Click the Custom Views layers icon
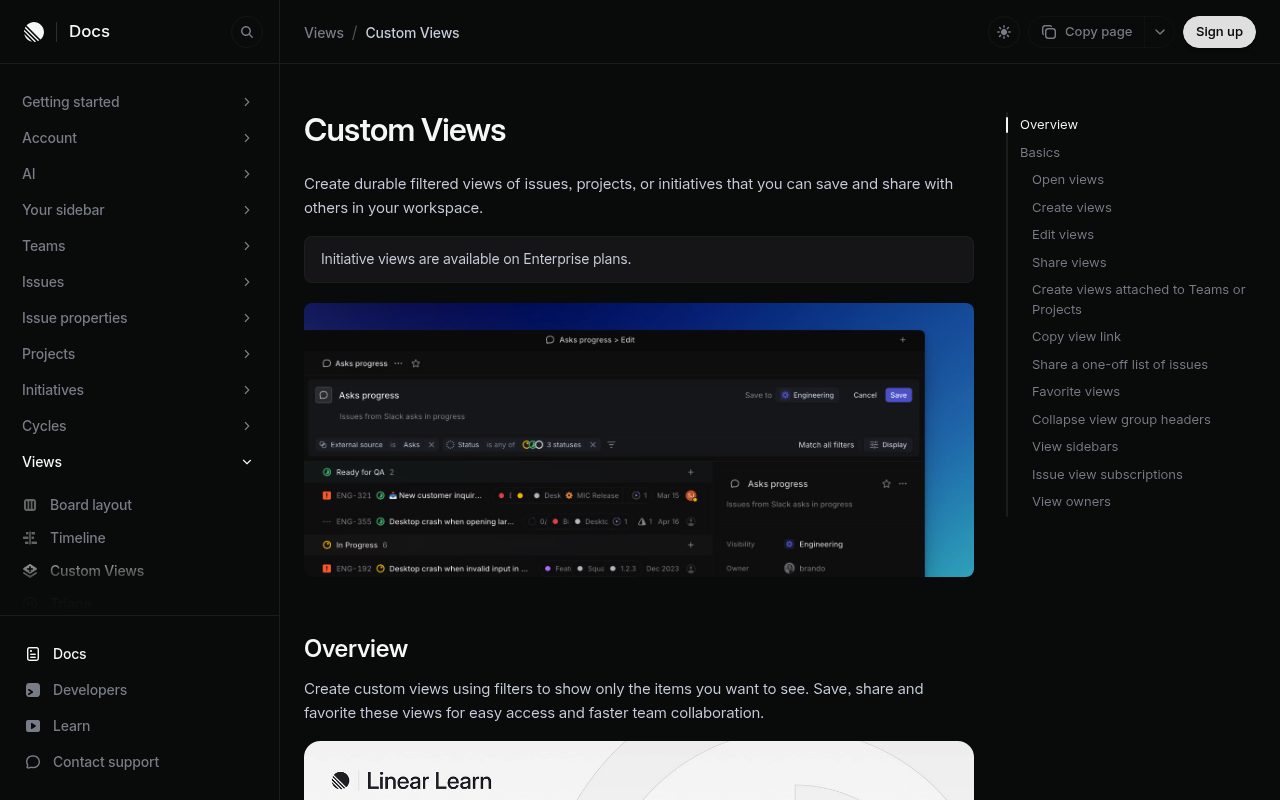 click(30, 571)
